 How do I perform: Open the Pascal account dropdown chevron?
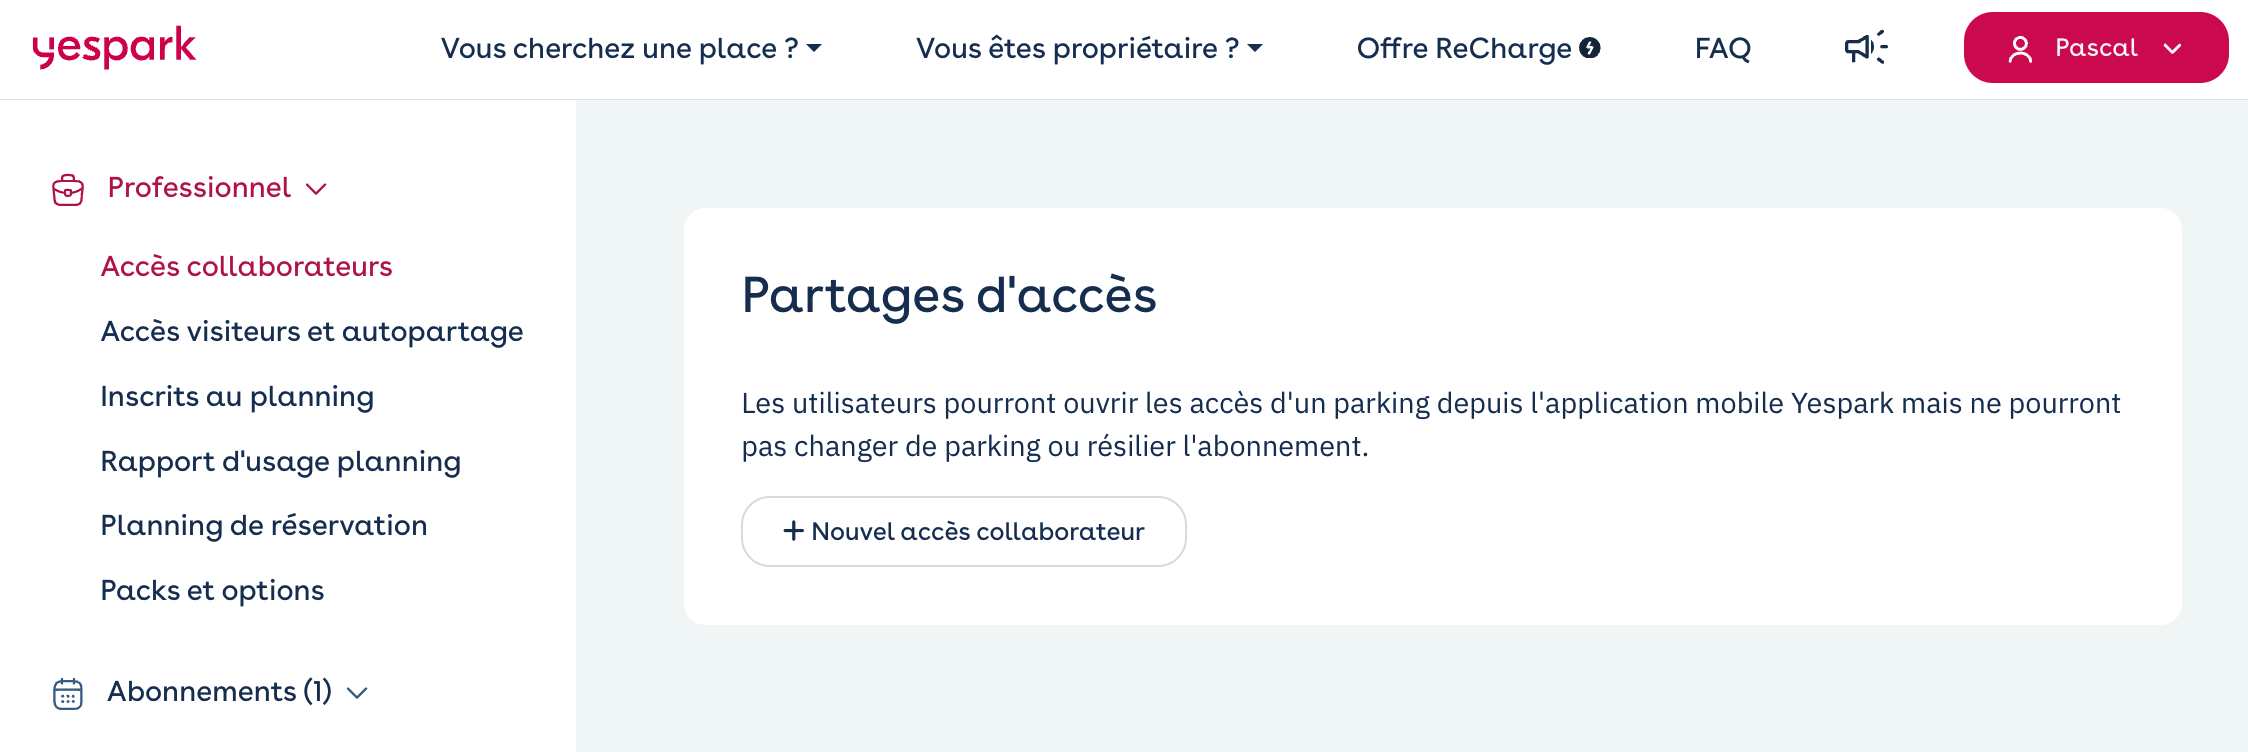click(2172, 49)
